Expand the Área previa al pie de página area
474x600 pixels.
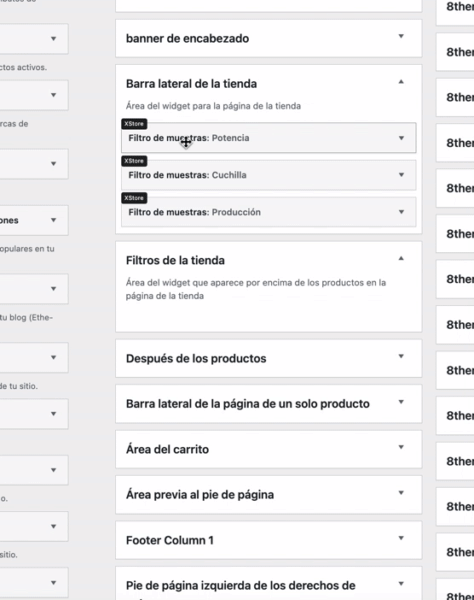[x=401, y=493]
